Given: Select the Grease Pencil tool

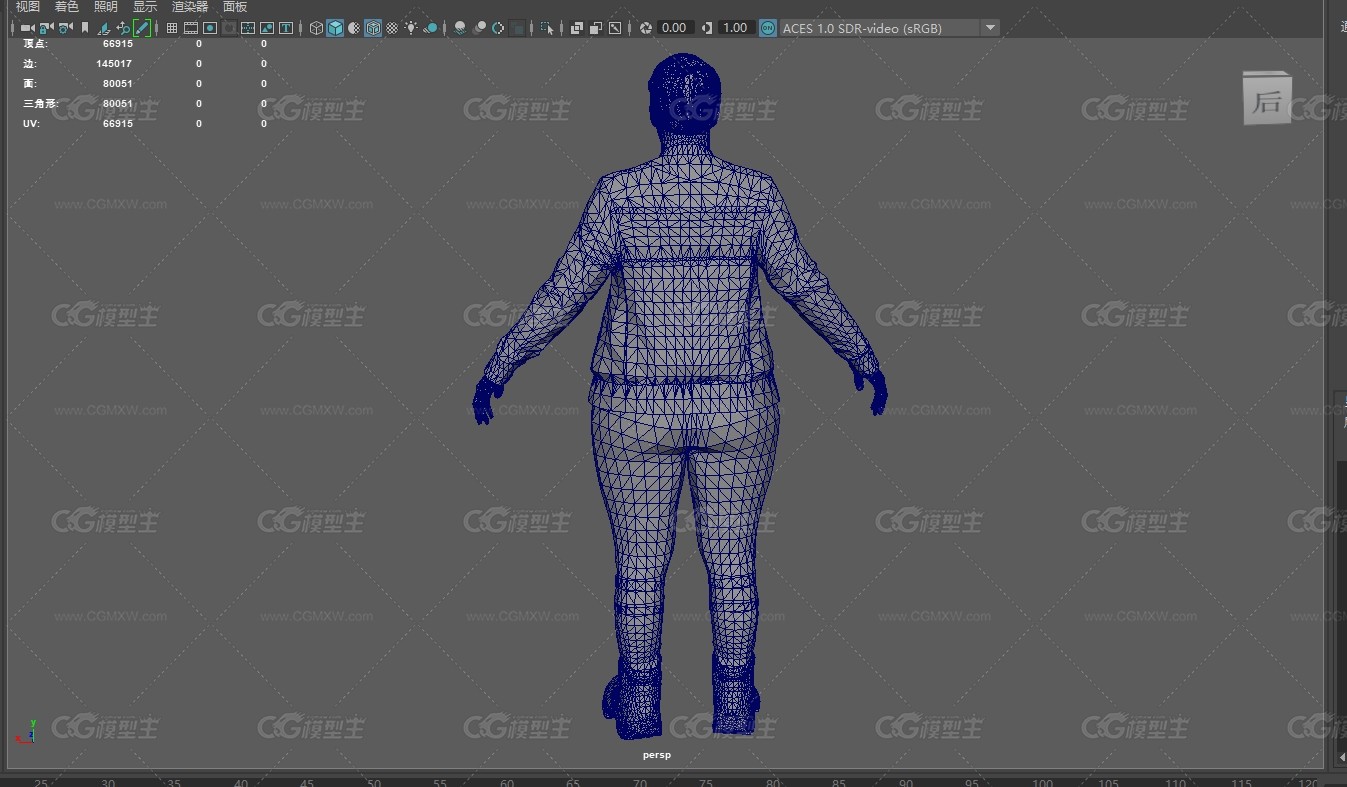Looking at the screenshot, I should point(142,28).
